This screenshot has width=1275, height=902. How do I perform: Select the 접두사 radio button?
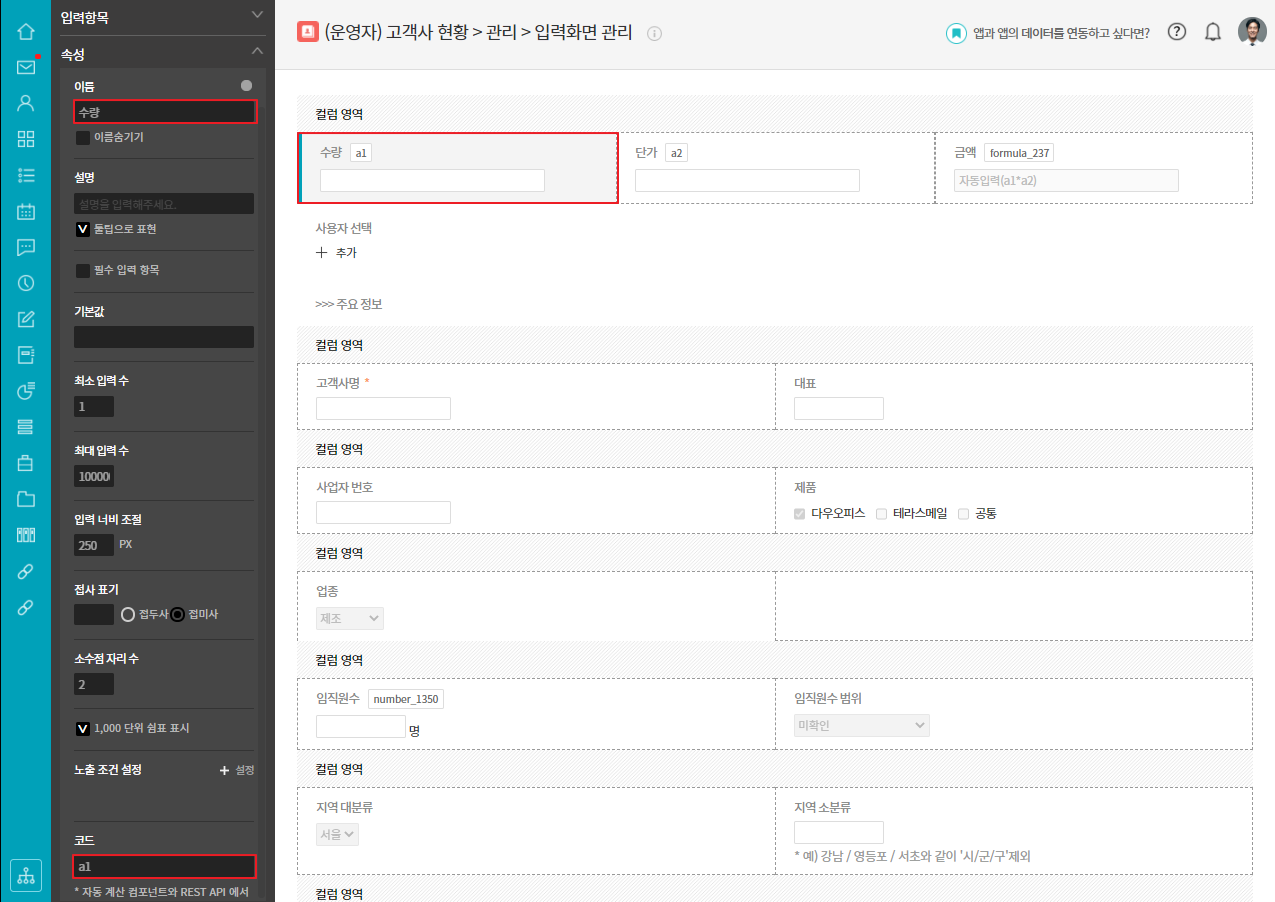pyautogui.click(x=128, y=614)
